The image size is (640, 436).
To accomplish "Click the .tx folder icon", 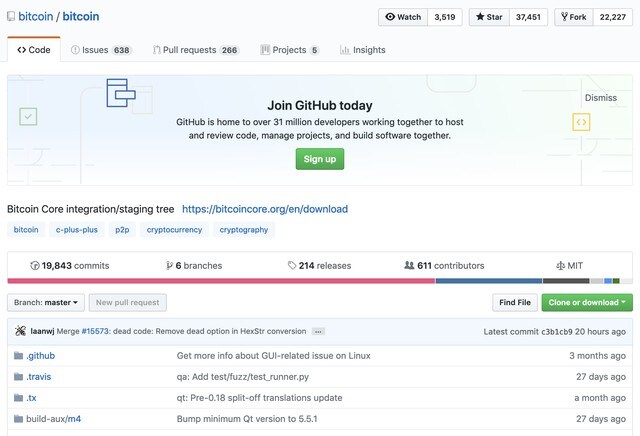I will 18,398.
